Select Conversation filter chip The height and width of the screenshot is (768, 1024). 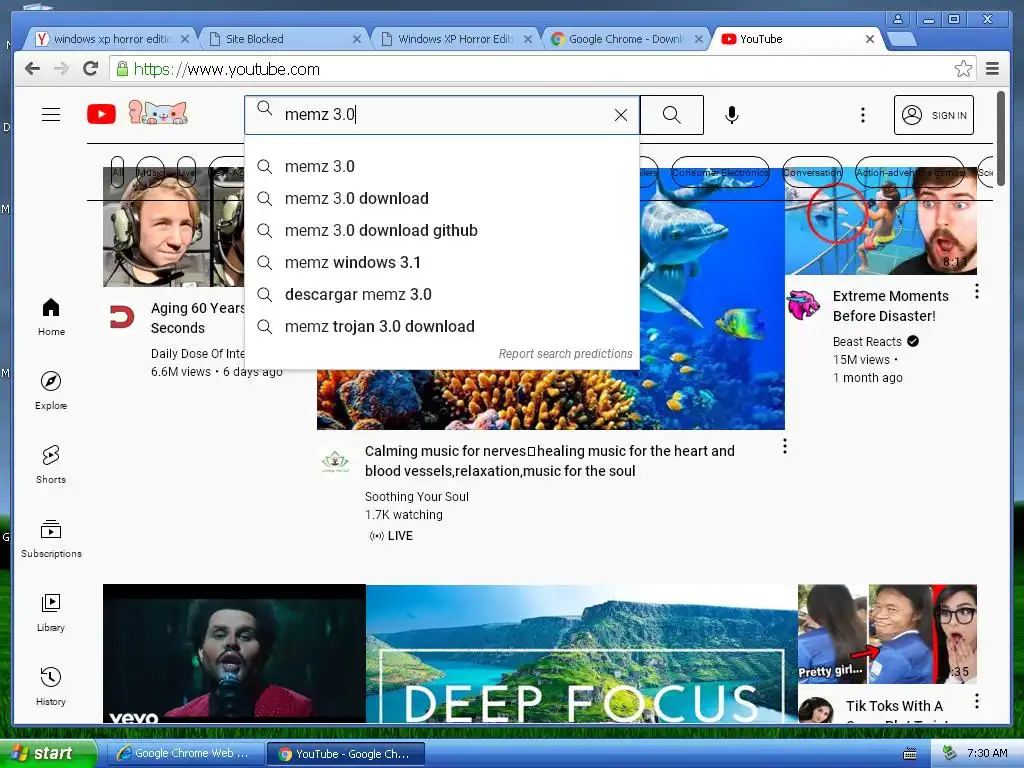pyautogui.click(x=812, y=172)
